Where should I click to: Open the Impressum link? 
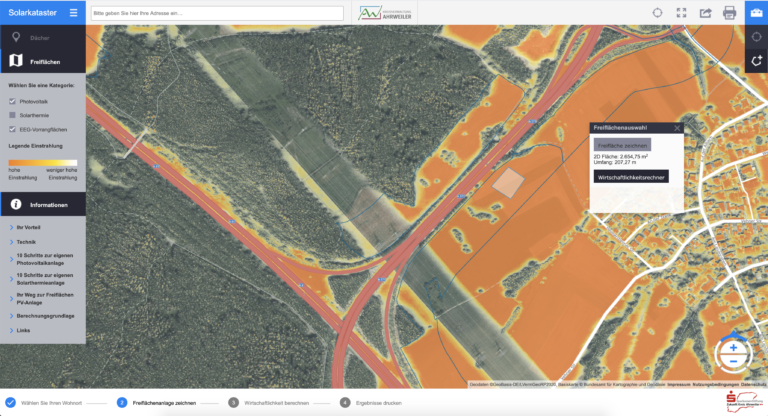[678, 385]
